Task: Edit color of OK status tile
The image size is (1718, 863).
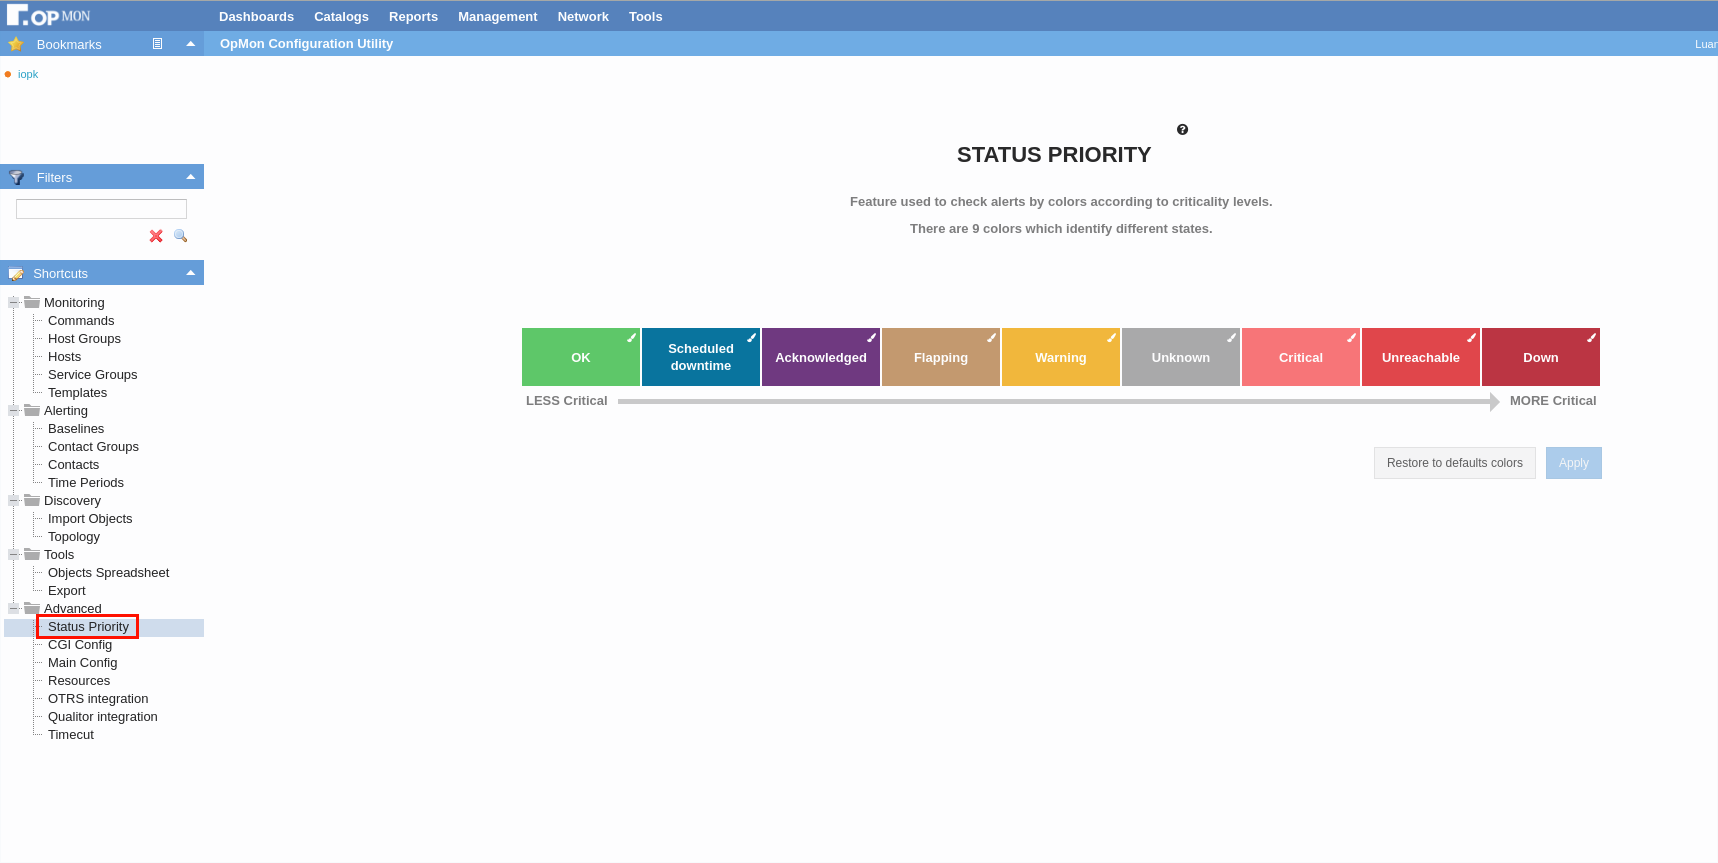Action: point(631,338)
